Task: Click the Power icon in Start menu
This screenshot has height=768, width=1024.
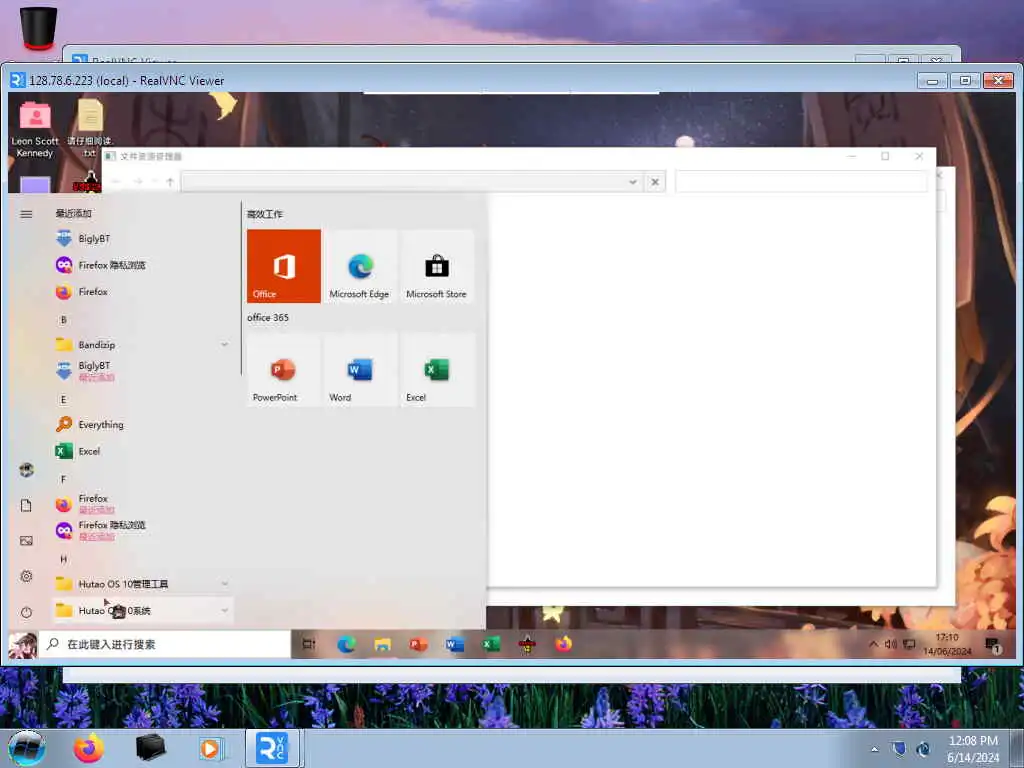Action: (26, 612)
